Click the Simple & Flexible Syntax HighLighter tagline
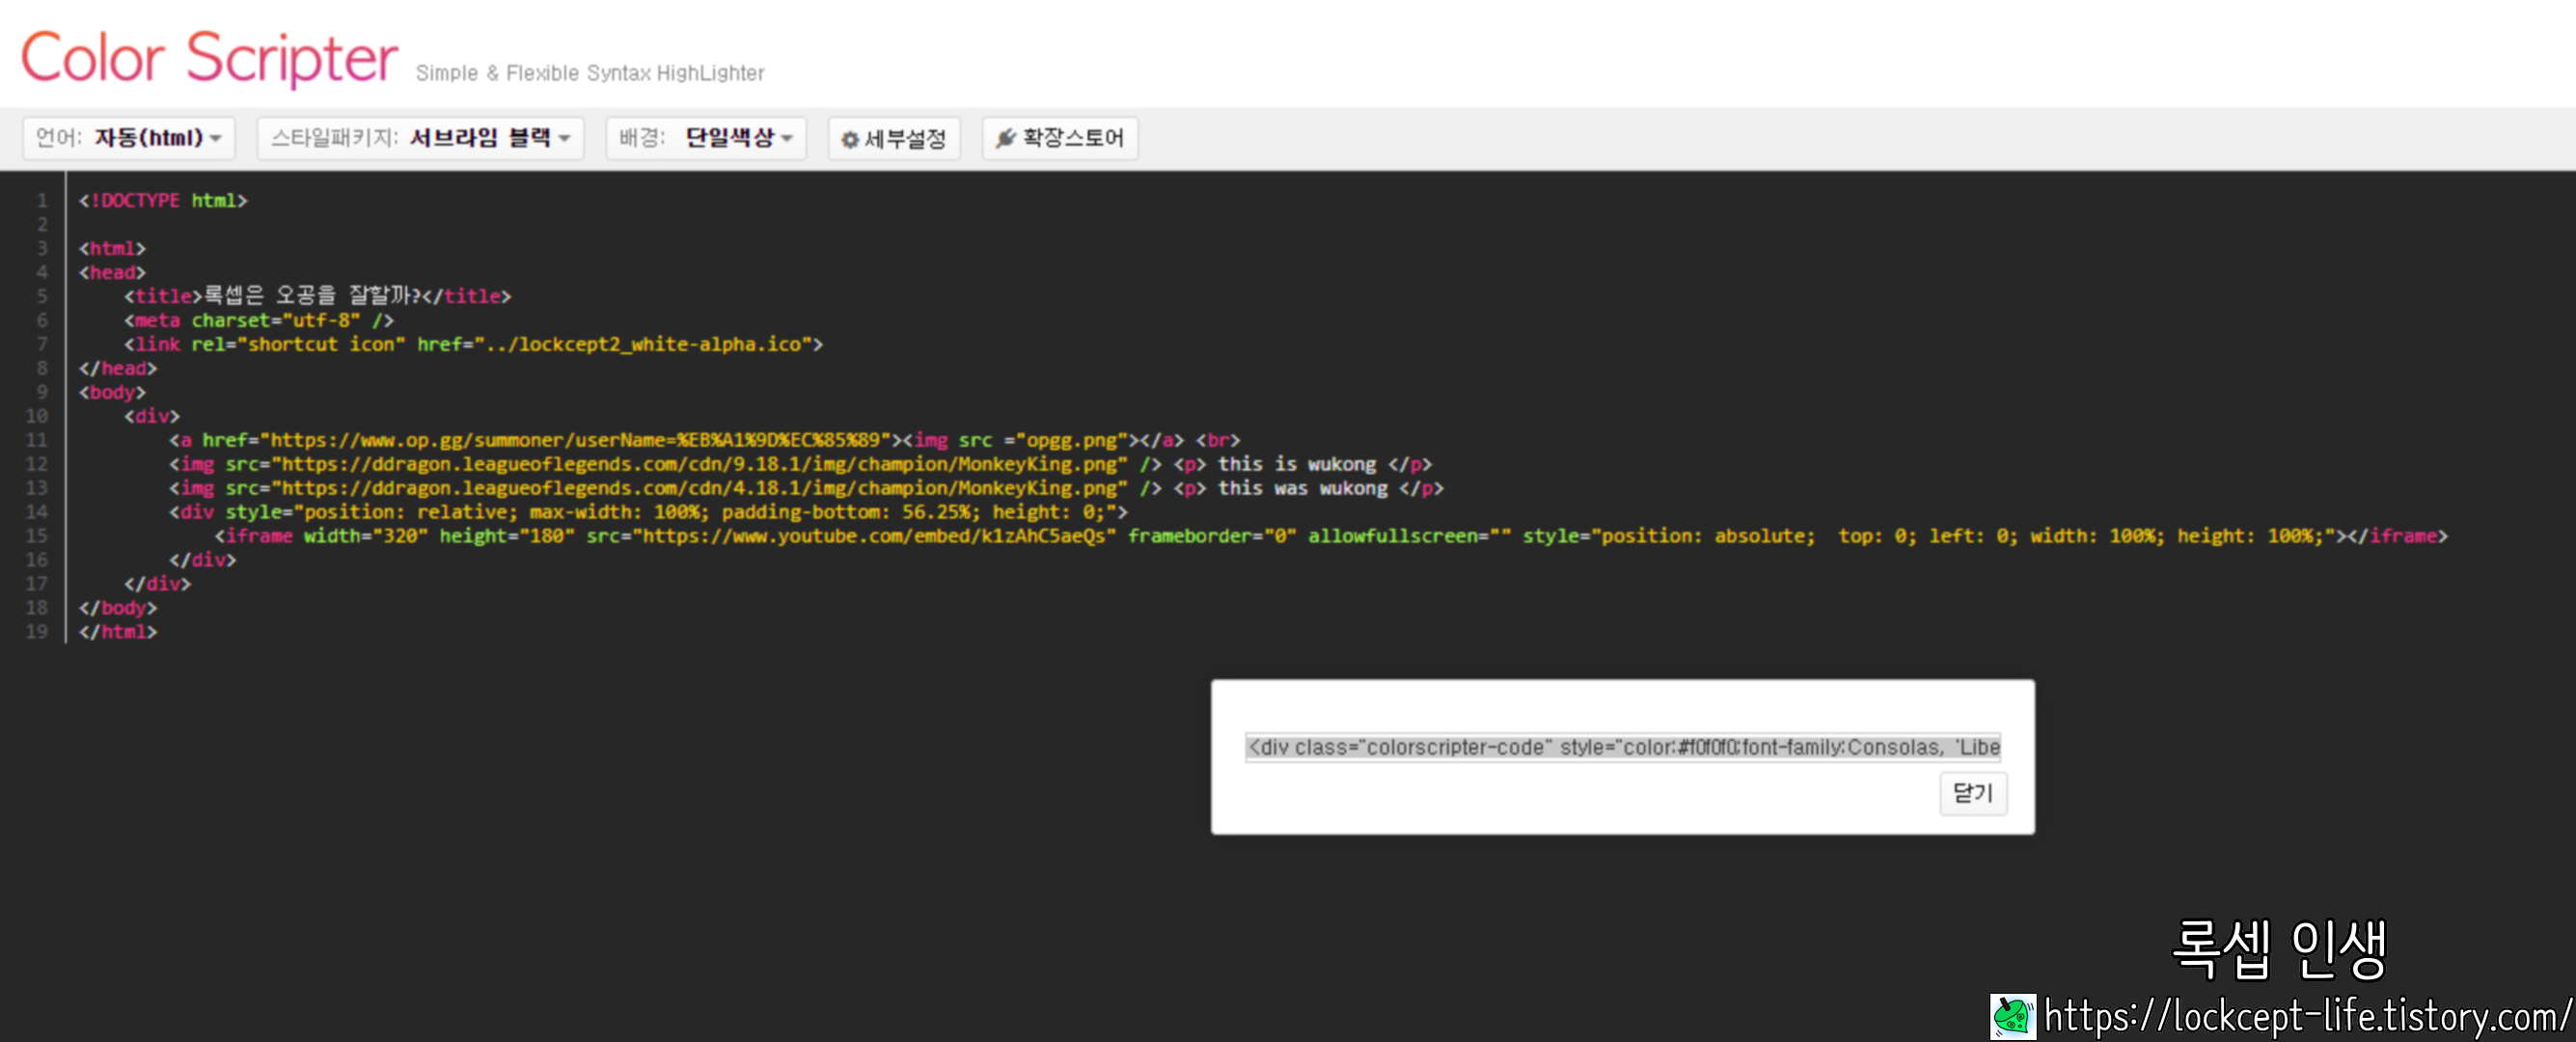 point(589,73)
